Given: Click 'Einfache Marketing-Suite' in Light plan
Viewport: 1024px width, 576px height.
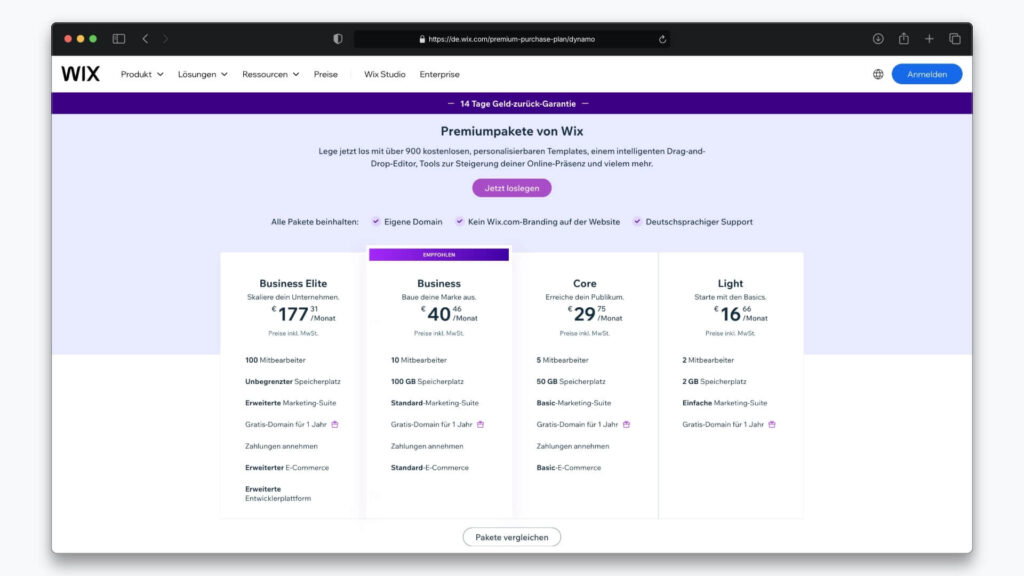Looking at the screenshot, I should coord(725,403).
